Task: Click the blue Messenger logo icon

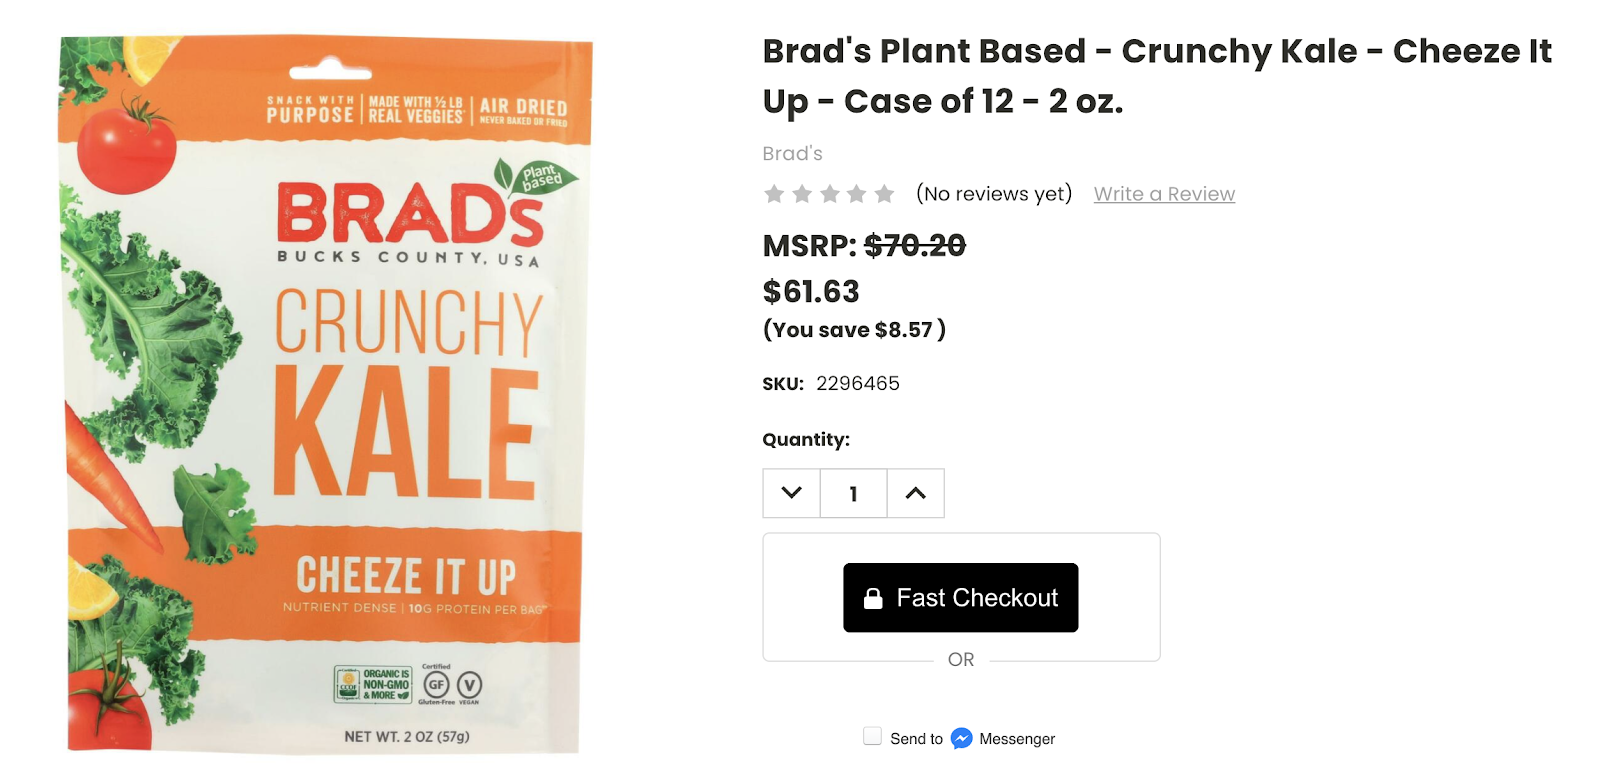Action: [x=961, y=738]
